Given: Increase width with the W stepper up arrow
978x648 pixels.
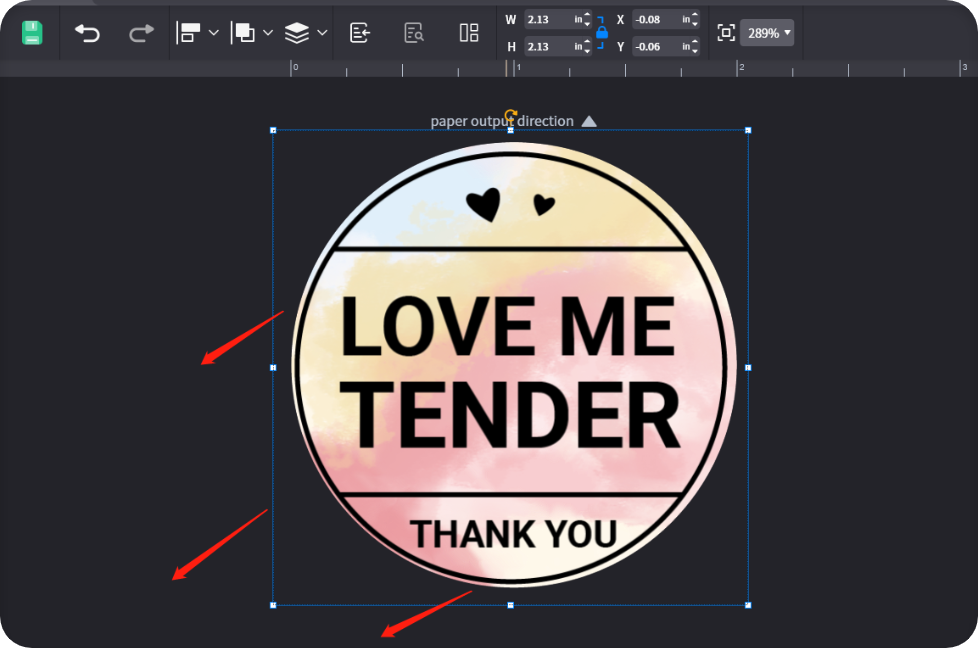Looking at the screenshot, I should (588, 15).
